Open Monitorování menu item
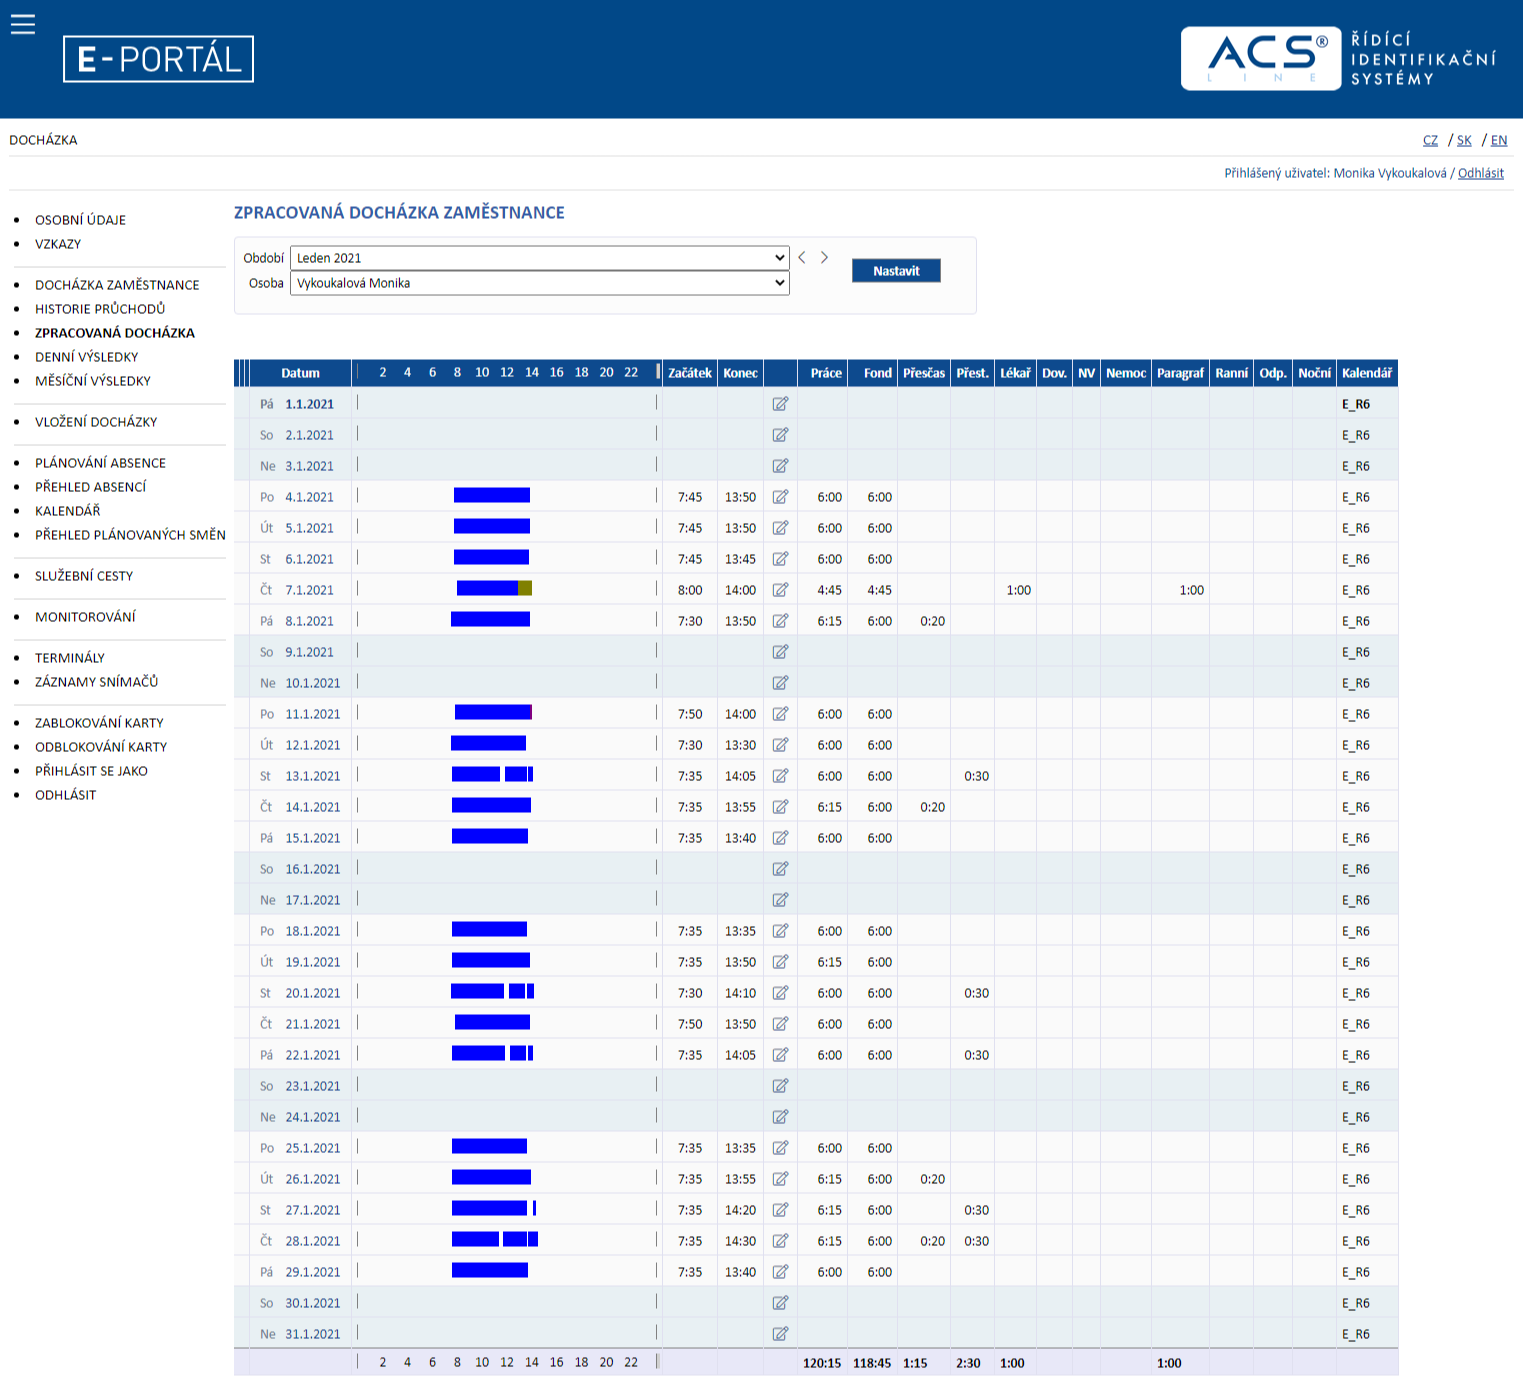1523x1383 pixels. 85,617
